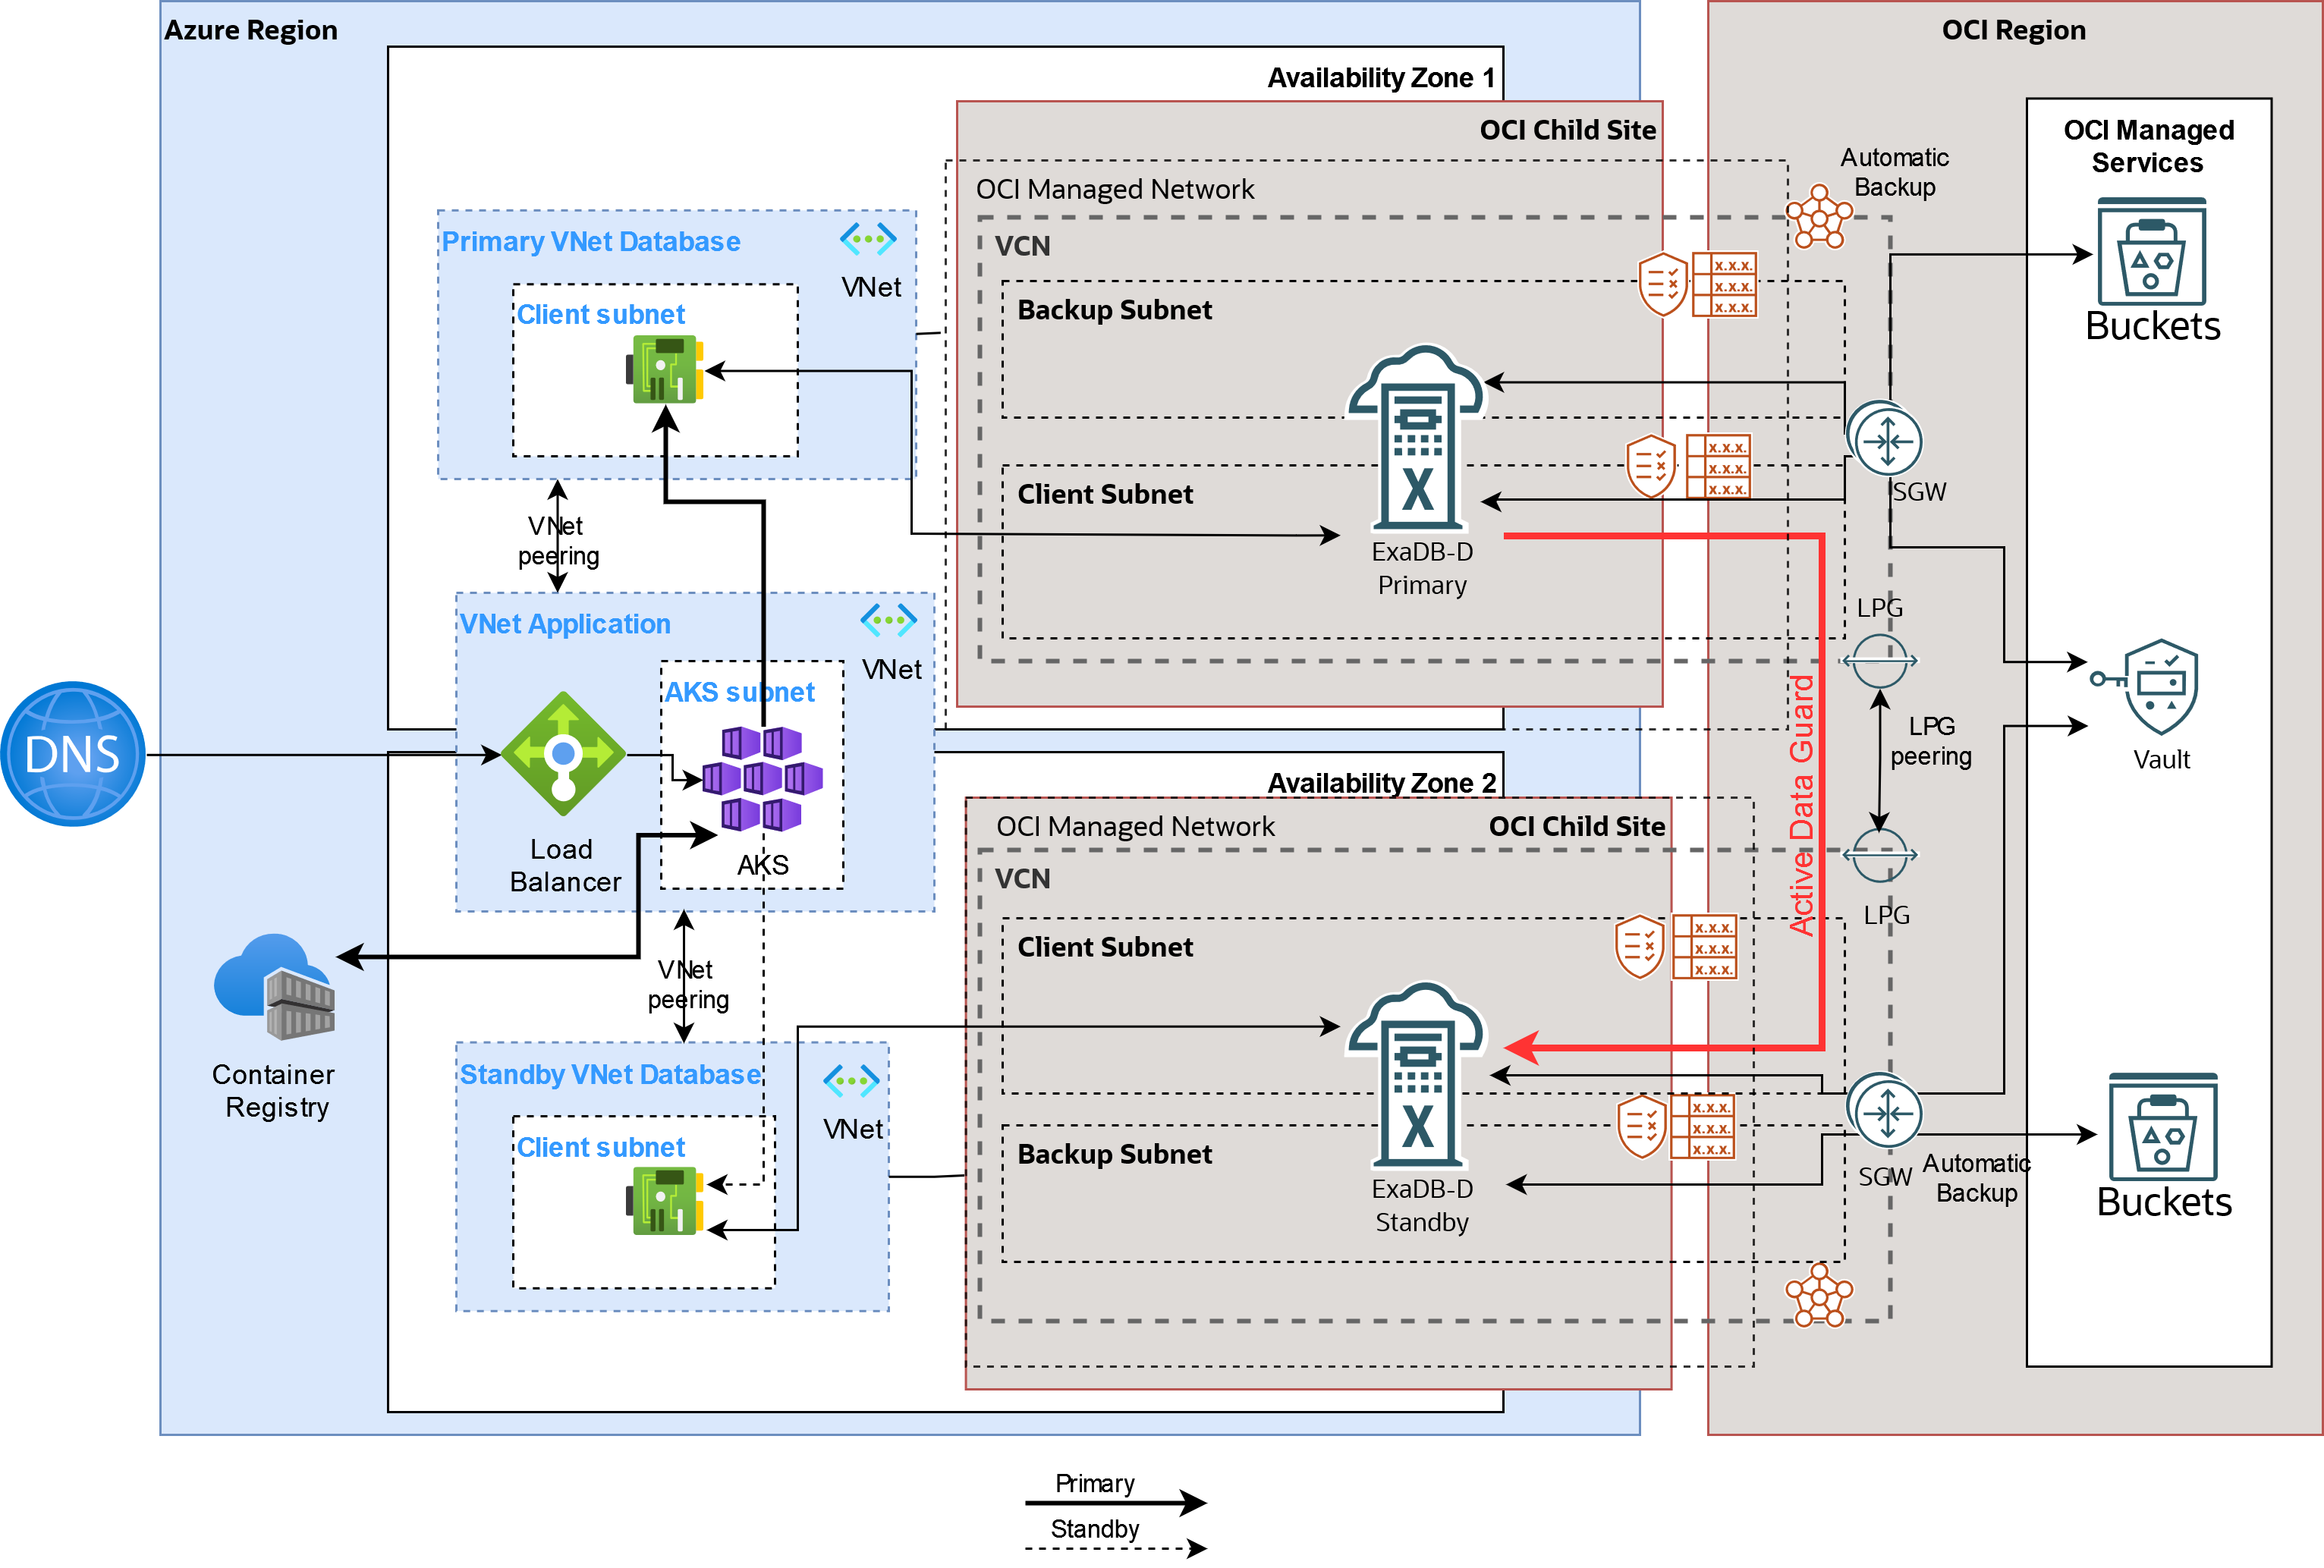This screenshot has width=2324, height=1568.
Task: Select the VNet icon in Primary VNet Database
Action: coord(868,239)
